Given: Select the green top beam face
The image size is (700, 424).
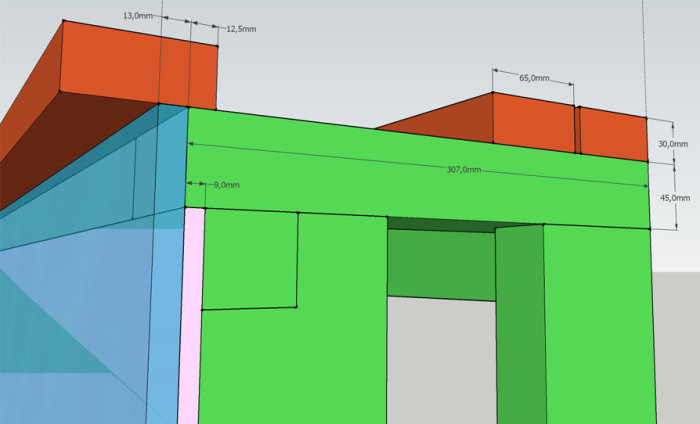Looking at the screenshot, I should point(417,170).
